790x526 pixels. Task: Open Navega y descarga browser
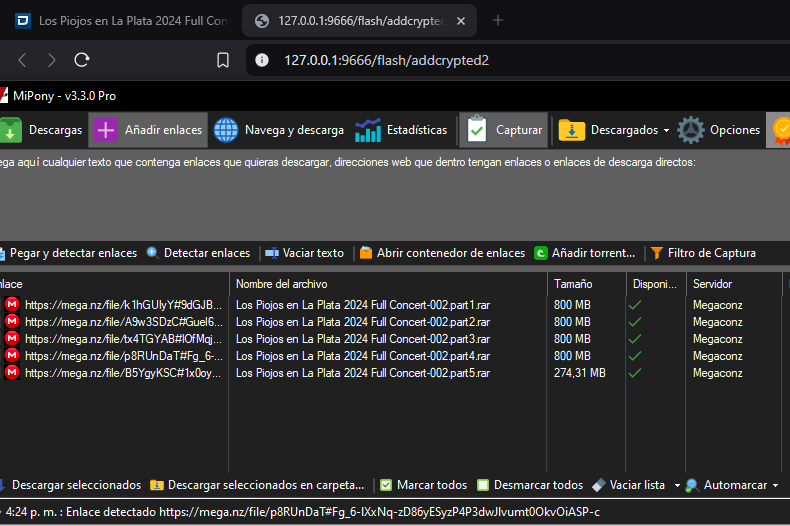click(x=279, y=130)
